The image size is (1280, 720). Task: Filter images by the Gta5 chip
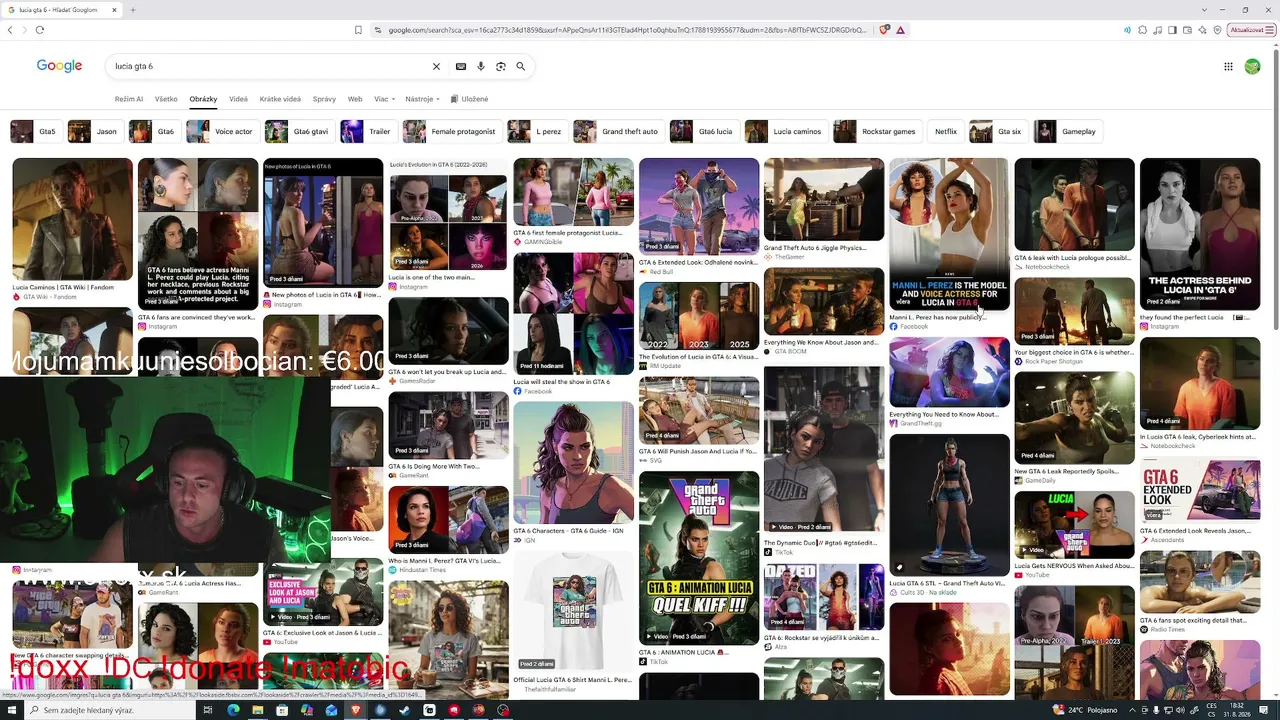(35, 131)
